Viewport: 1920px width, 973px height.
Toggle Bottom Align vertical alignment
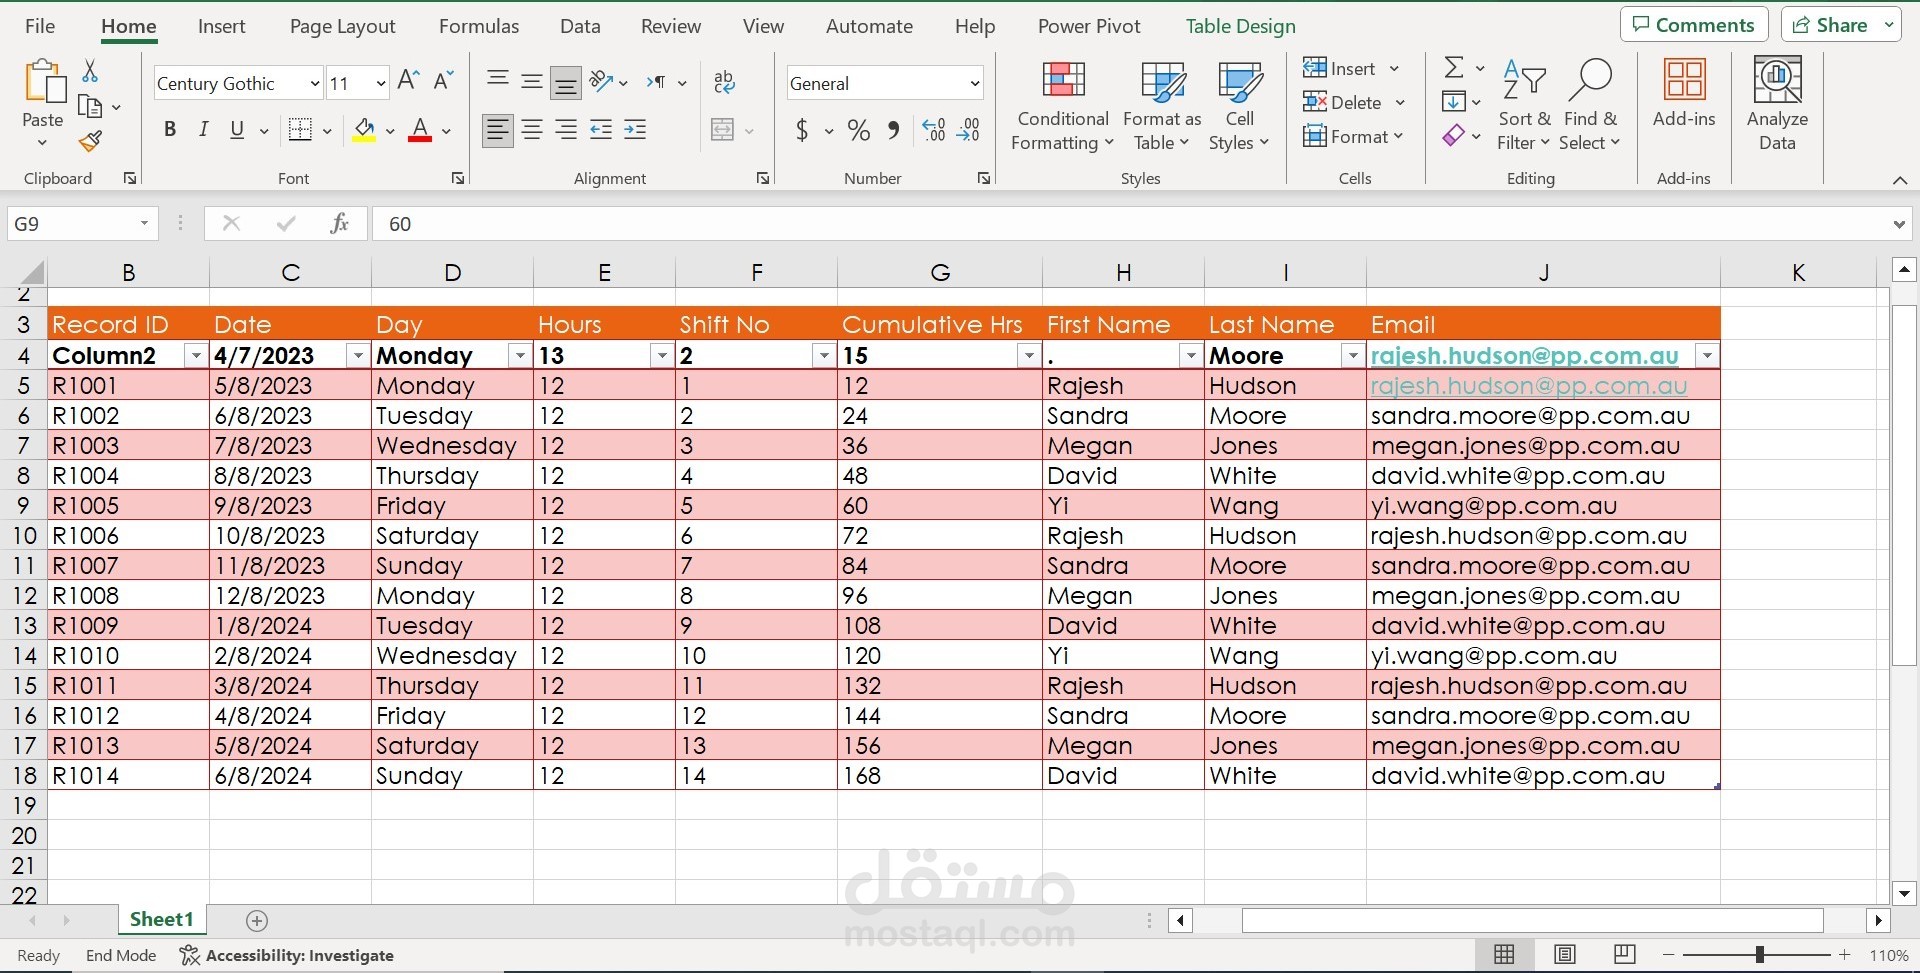(565, 83)
